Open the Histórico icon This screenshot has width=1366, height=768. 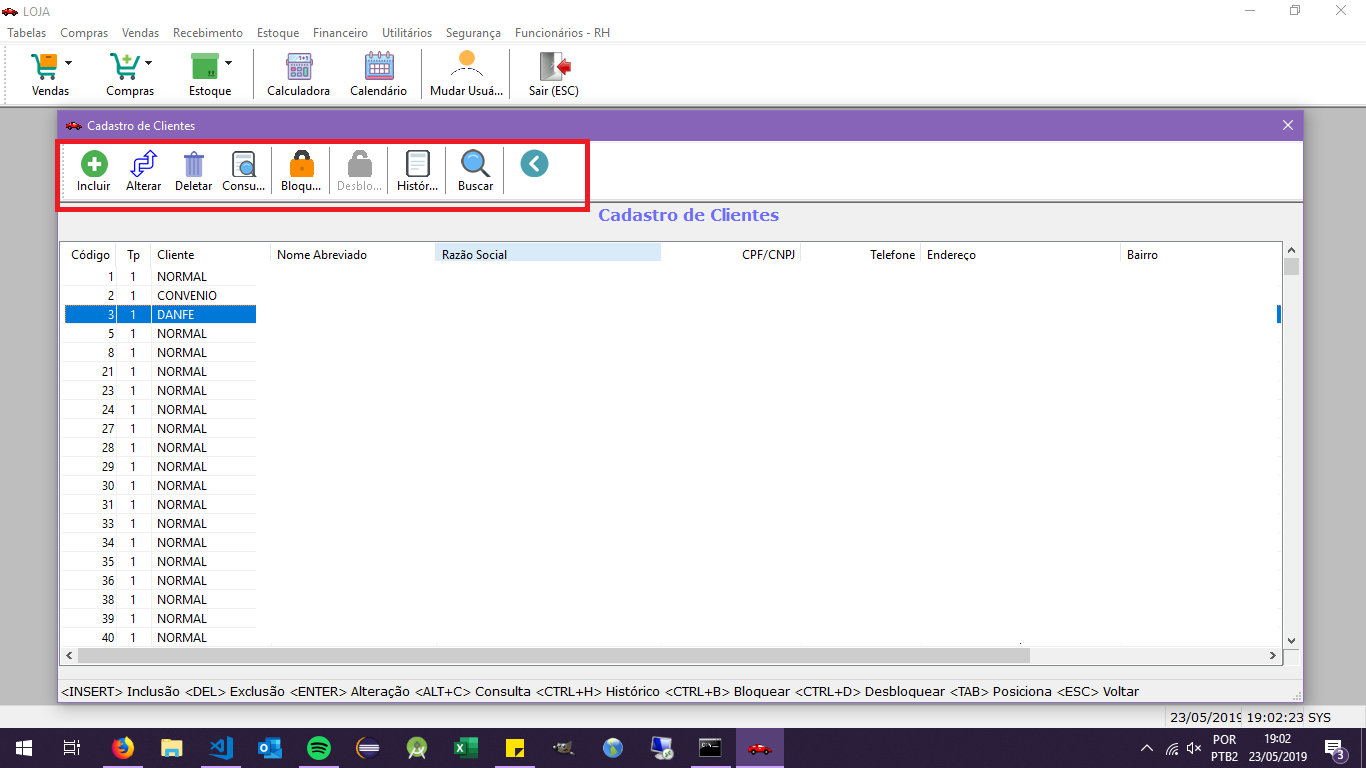point(417,164)
